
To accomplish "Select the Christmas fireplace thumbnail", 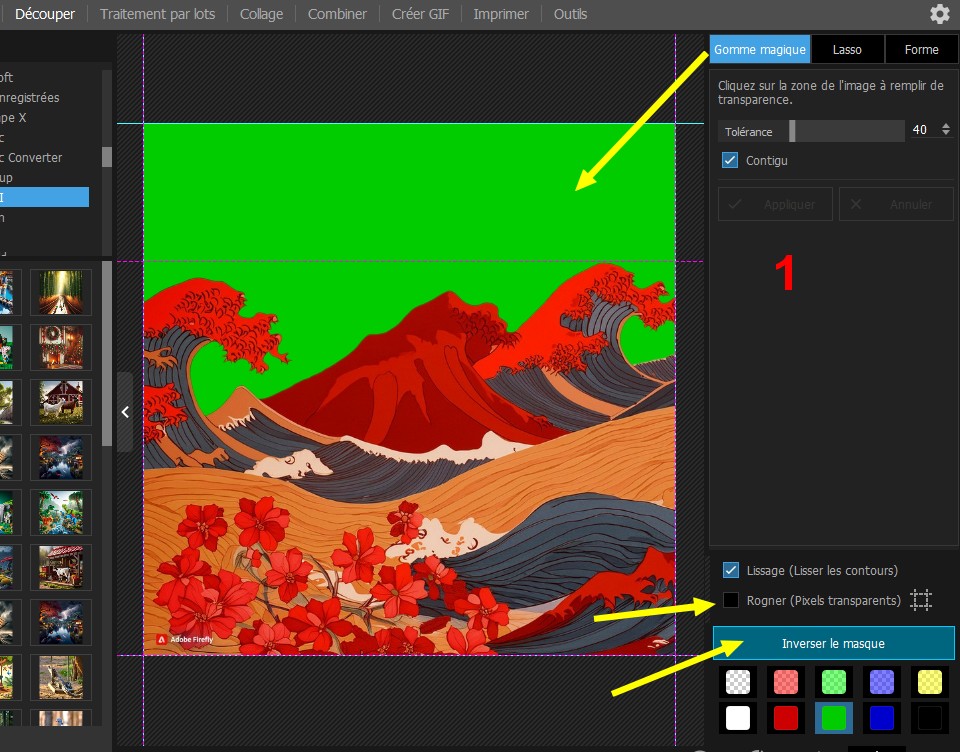I will coord(61,347).
